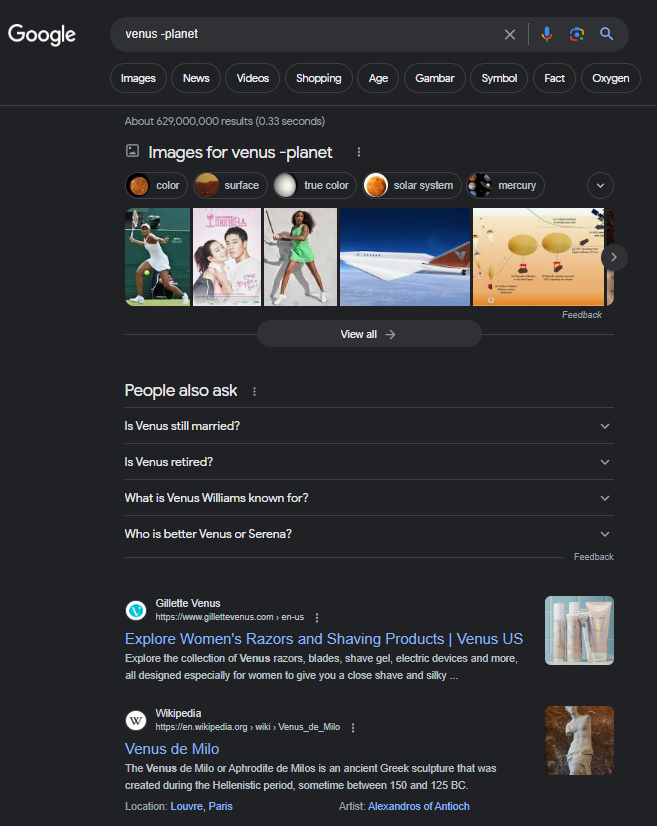Open three-dot menu for Gillette Venus result
Screen dimensions: 657x826
pos(317,617)
